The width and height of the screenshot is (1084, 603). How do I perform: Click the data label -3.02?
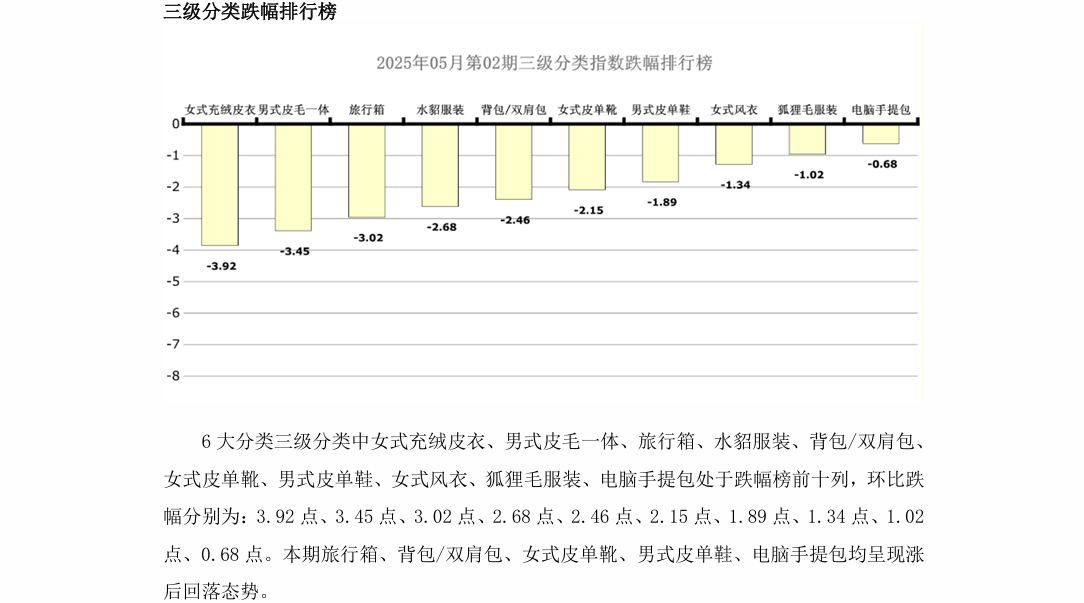(368, 238)
